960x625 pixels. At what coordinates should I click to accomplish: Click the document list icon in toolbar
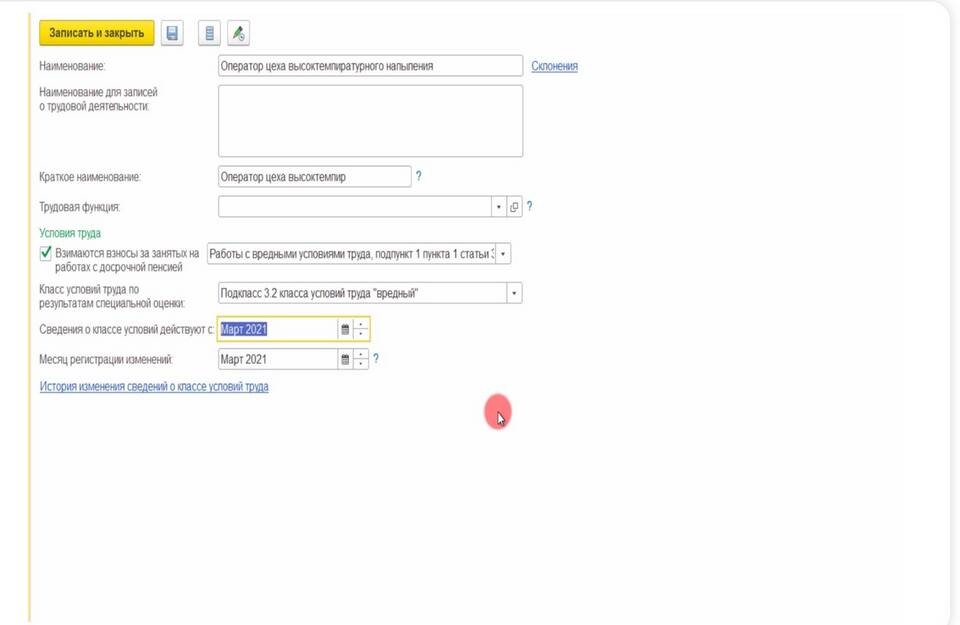click(209, 33)
